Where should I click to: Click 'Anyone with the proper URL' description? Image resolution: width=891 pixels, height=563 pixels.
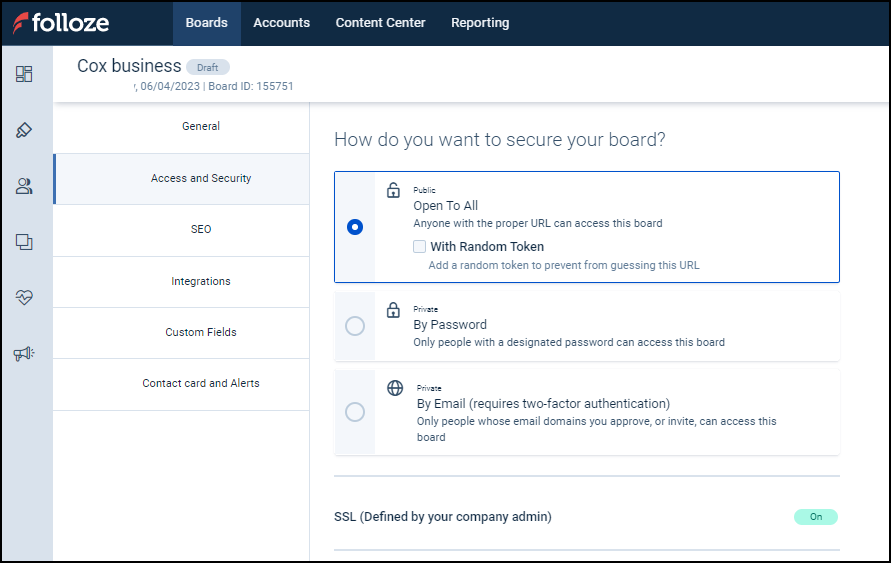click(538, 223)
